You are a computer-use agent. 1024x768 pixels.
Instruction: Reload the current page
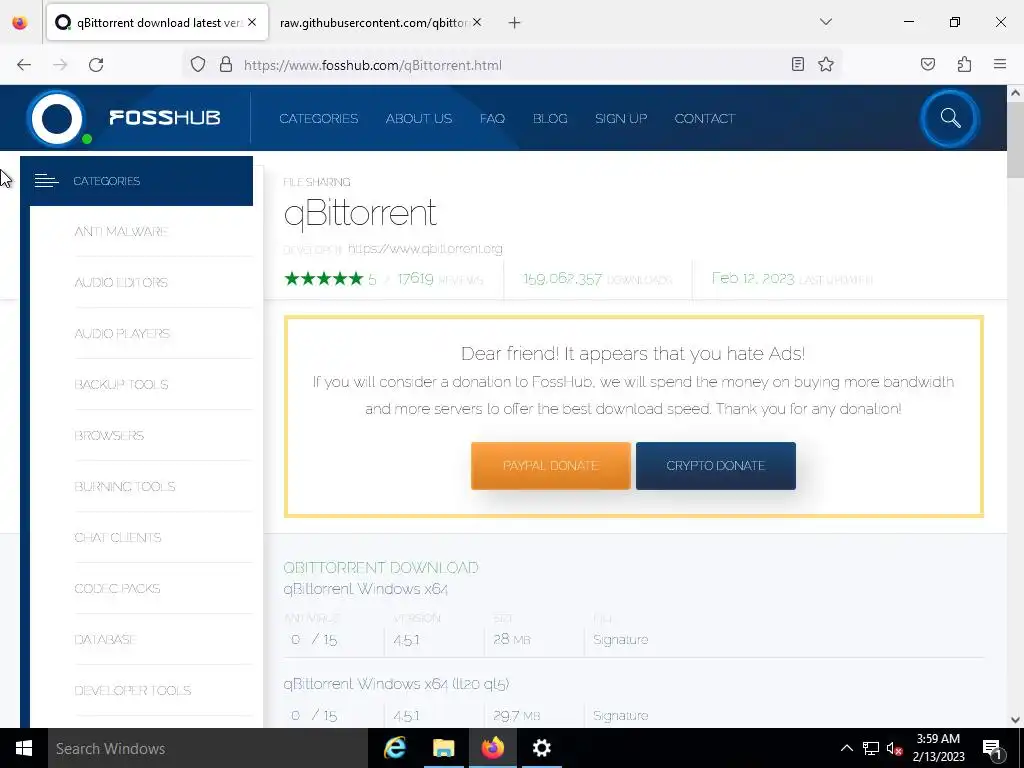96,65
